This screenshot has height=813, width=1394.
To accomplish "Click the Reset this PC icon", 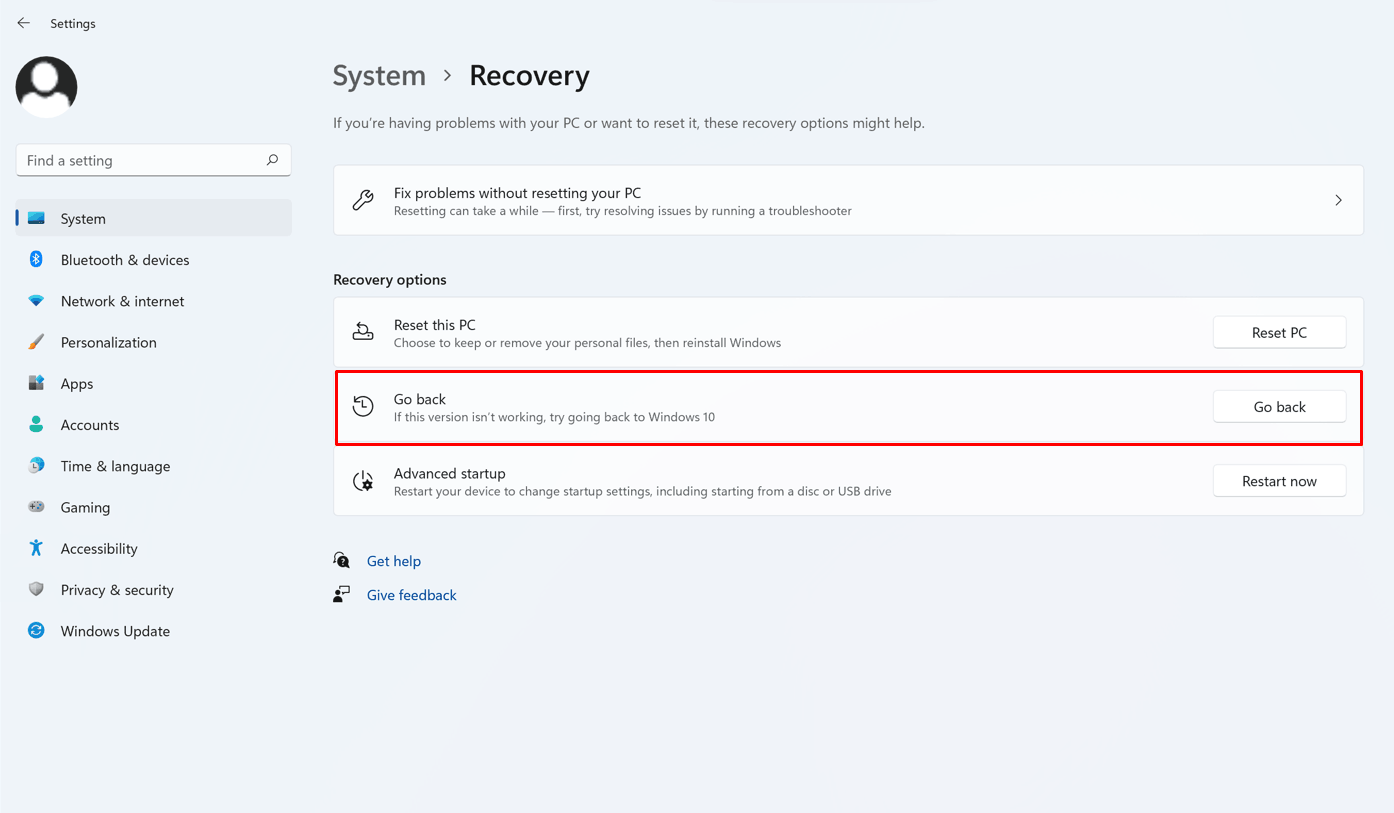I will coord(363,332).
